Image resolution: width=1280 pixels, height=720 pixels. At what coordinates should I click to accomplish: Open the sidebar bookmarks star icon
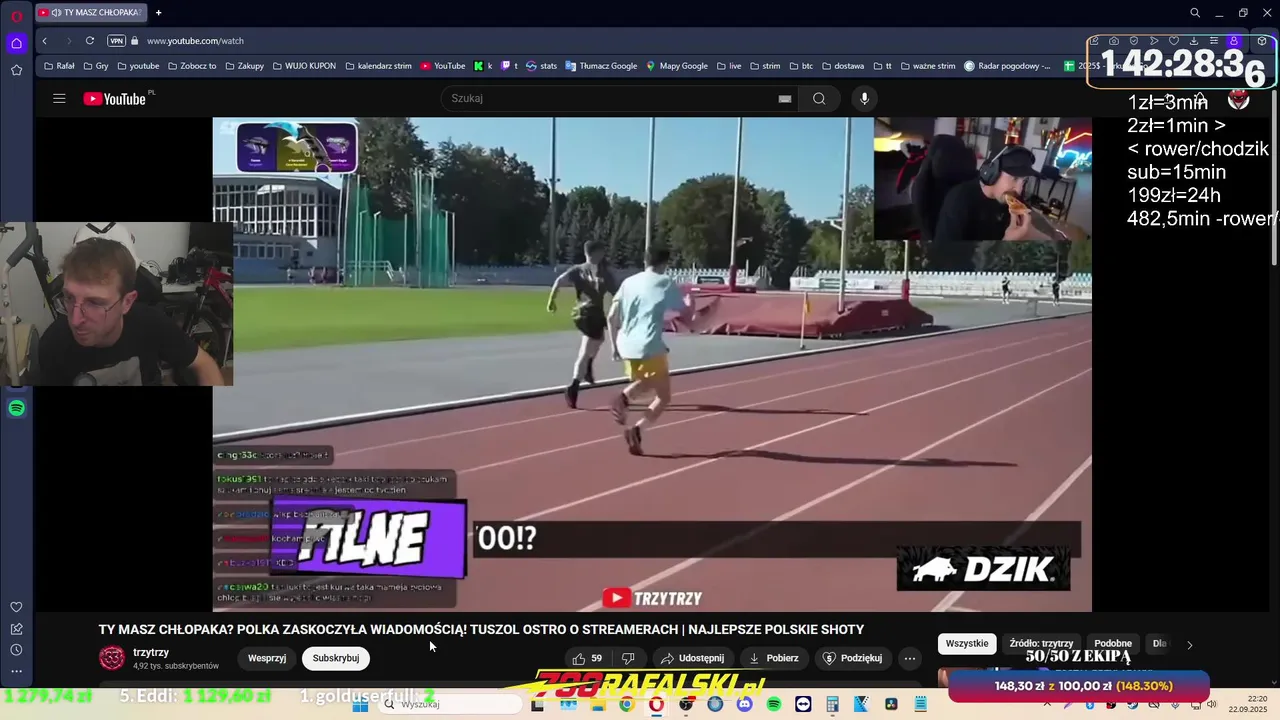[x=16, y=70]
